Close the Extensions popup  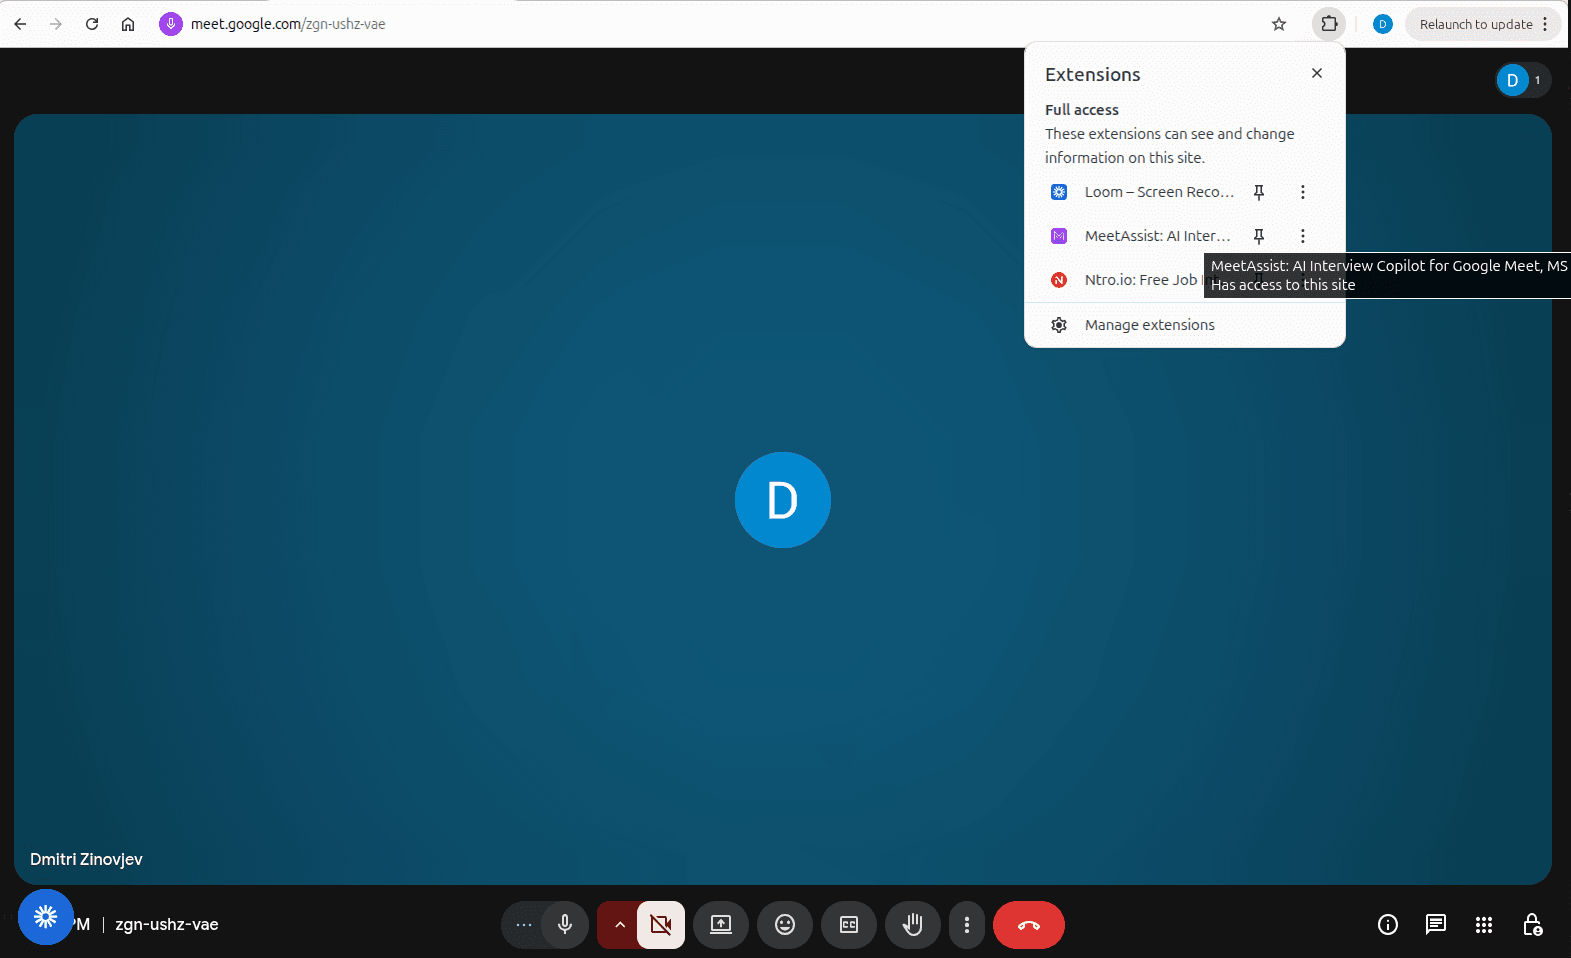[1317, 73]
